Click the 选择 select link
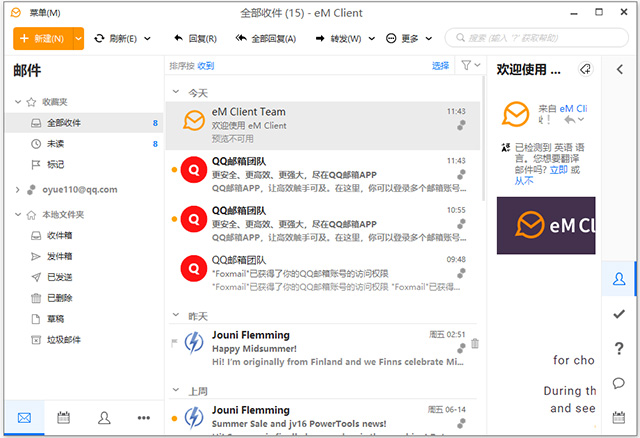The height and width of the screenshot is (438, 640). tap(440, 66)
